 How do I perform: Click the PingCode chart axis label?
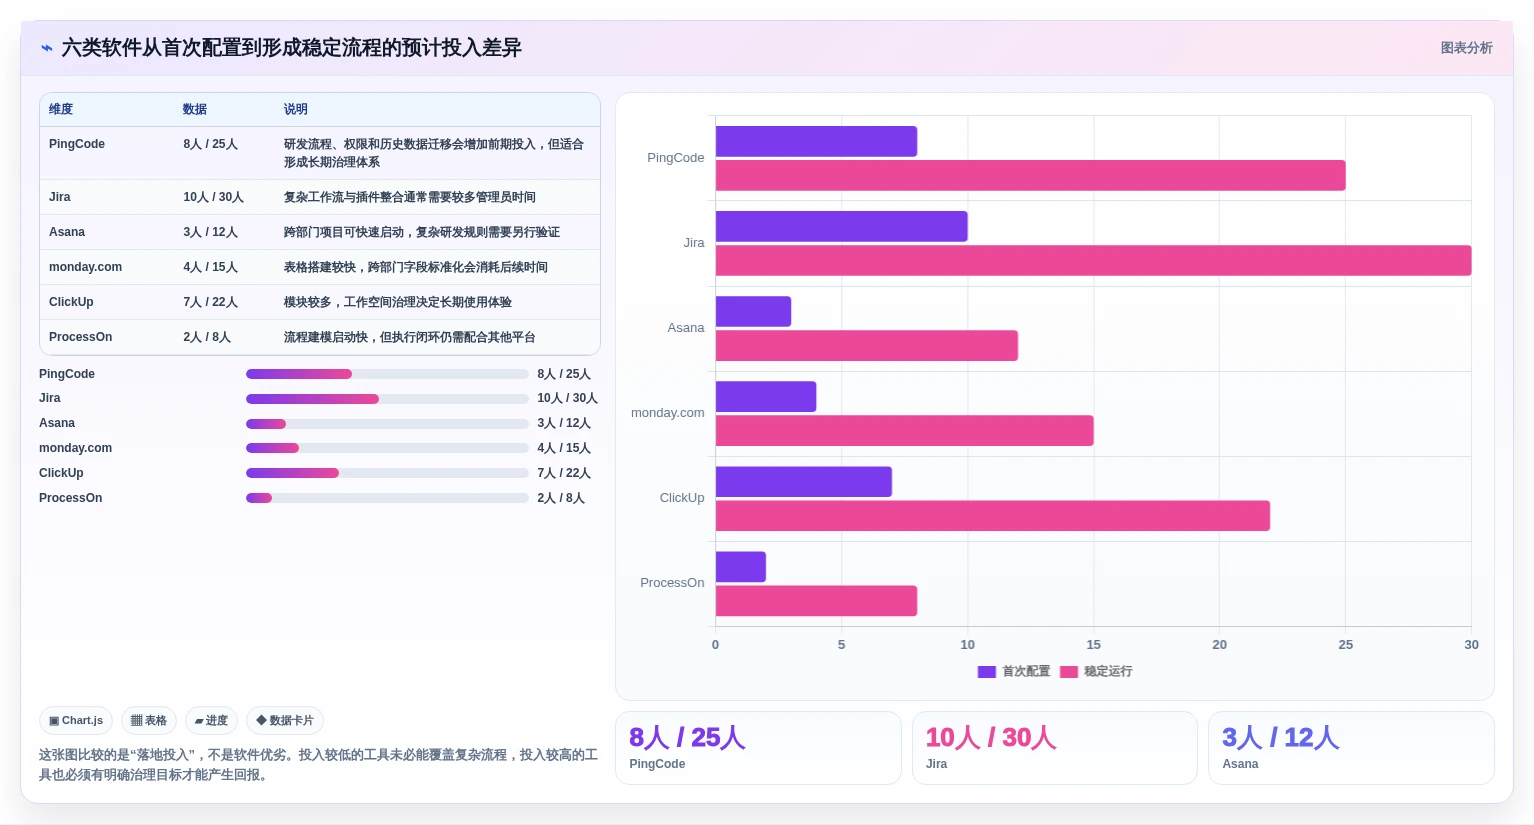675,158
